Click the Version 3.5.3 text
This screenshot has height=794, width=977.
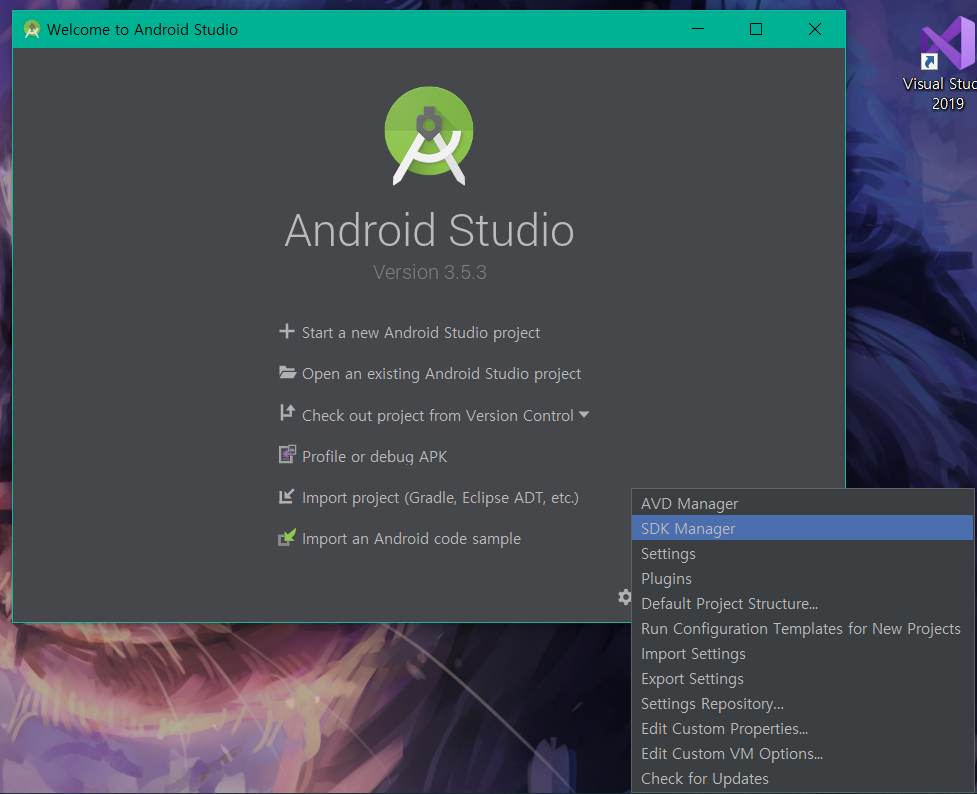pyautogui.click(x=429, y=272)
